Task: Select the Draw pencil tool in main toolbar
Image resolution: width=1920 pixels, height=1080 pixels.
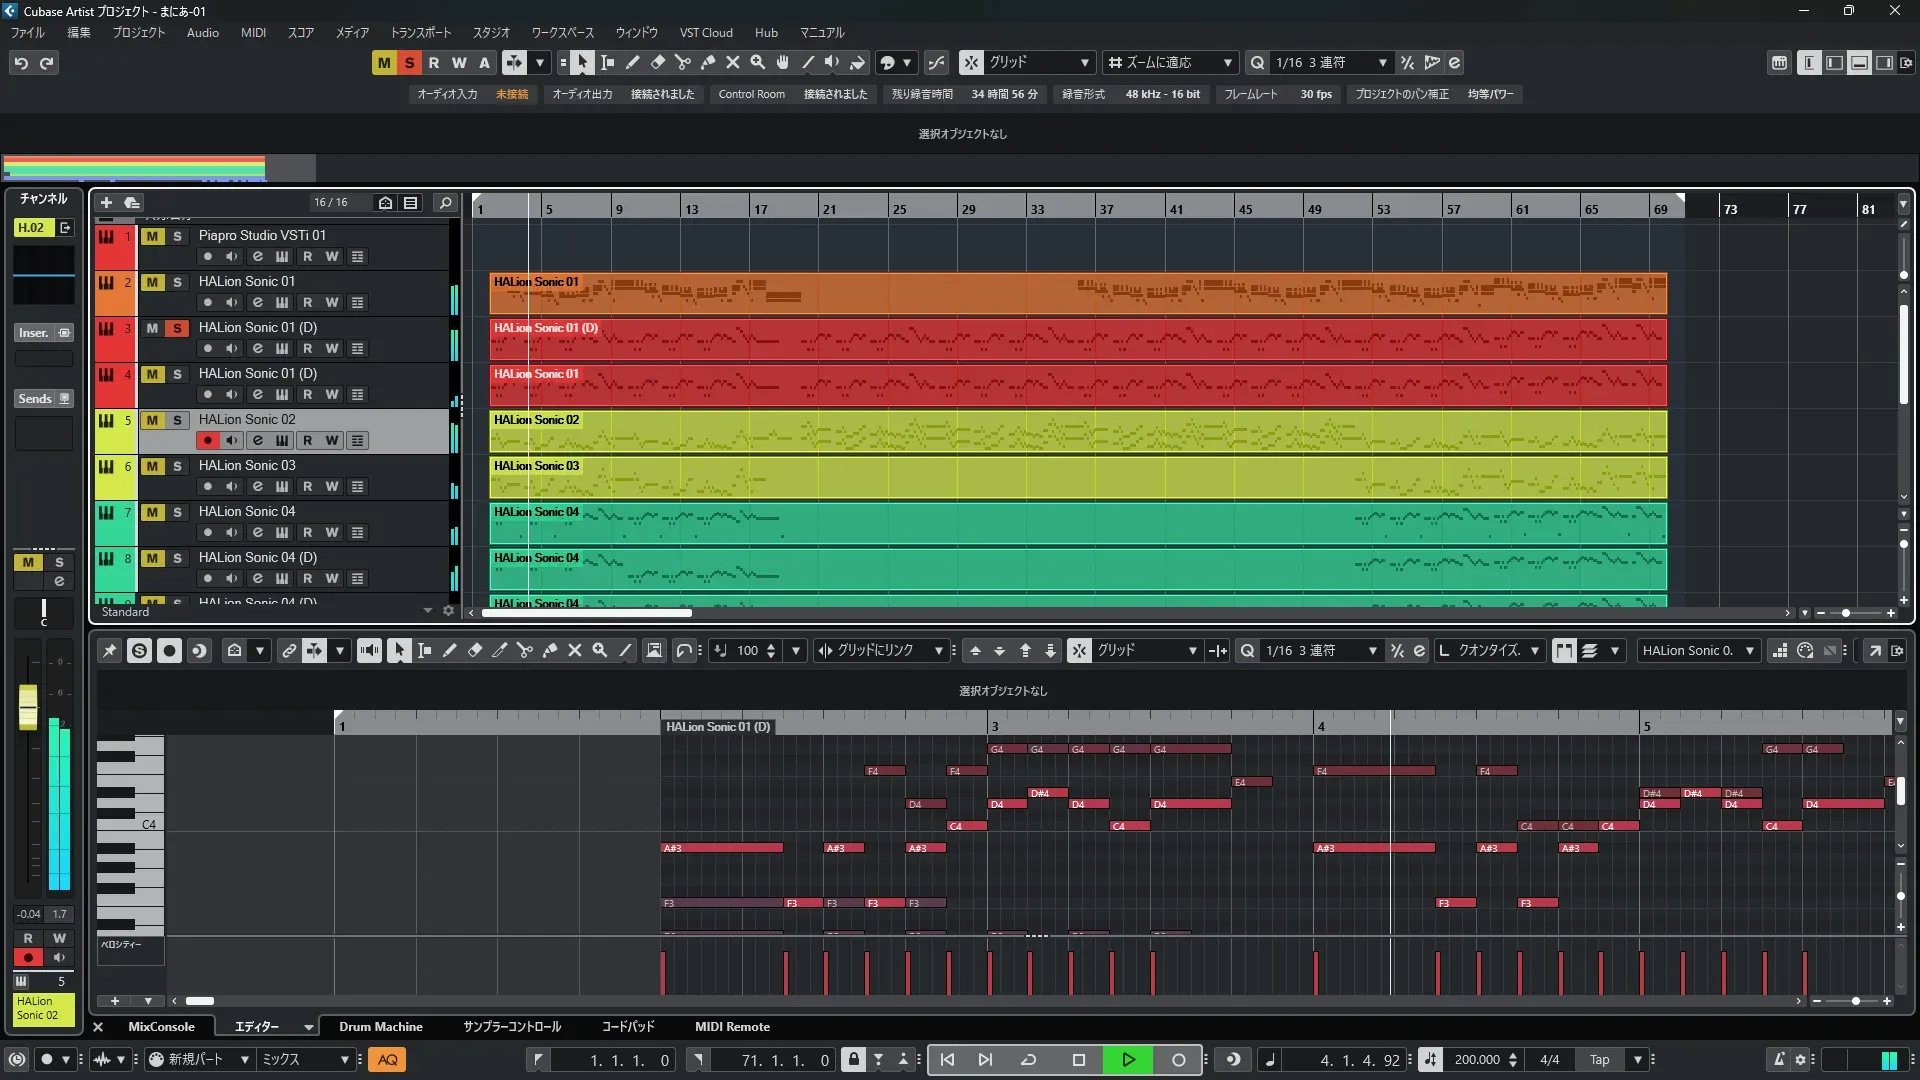Action: (x=633, y=63)
